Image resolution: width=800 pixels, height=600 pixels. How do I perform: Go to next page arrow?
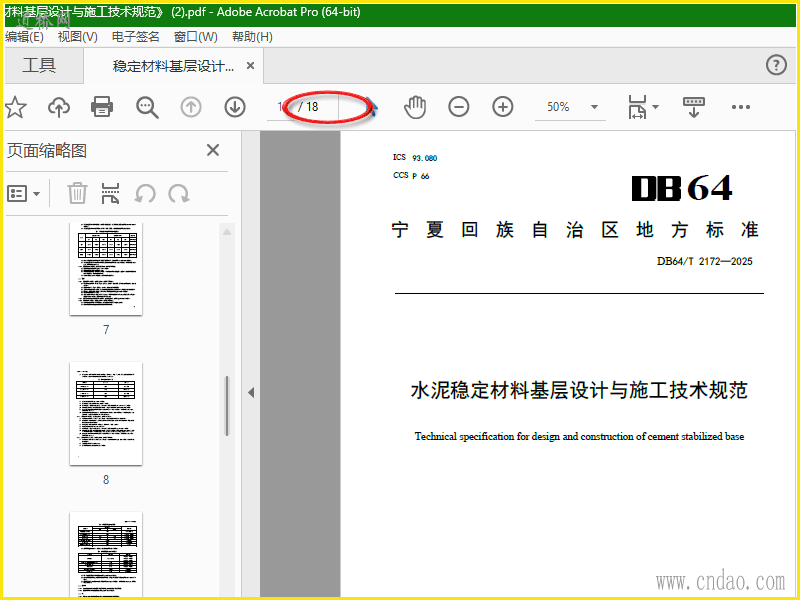235,108
